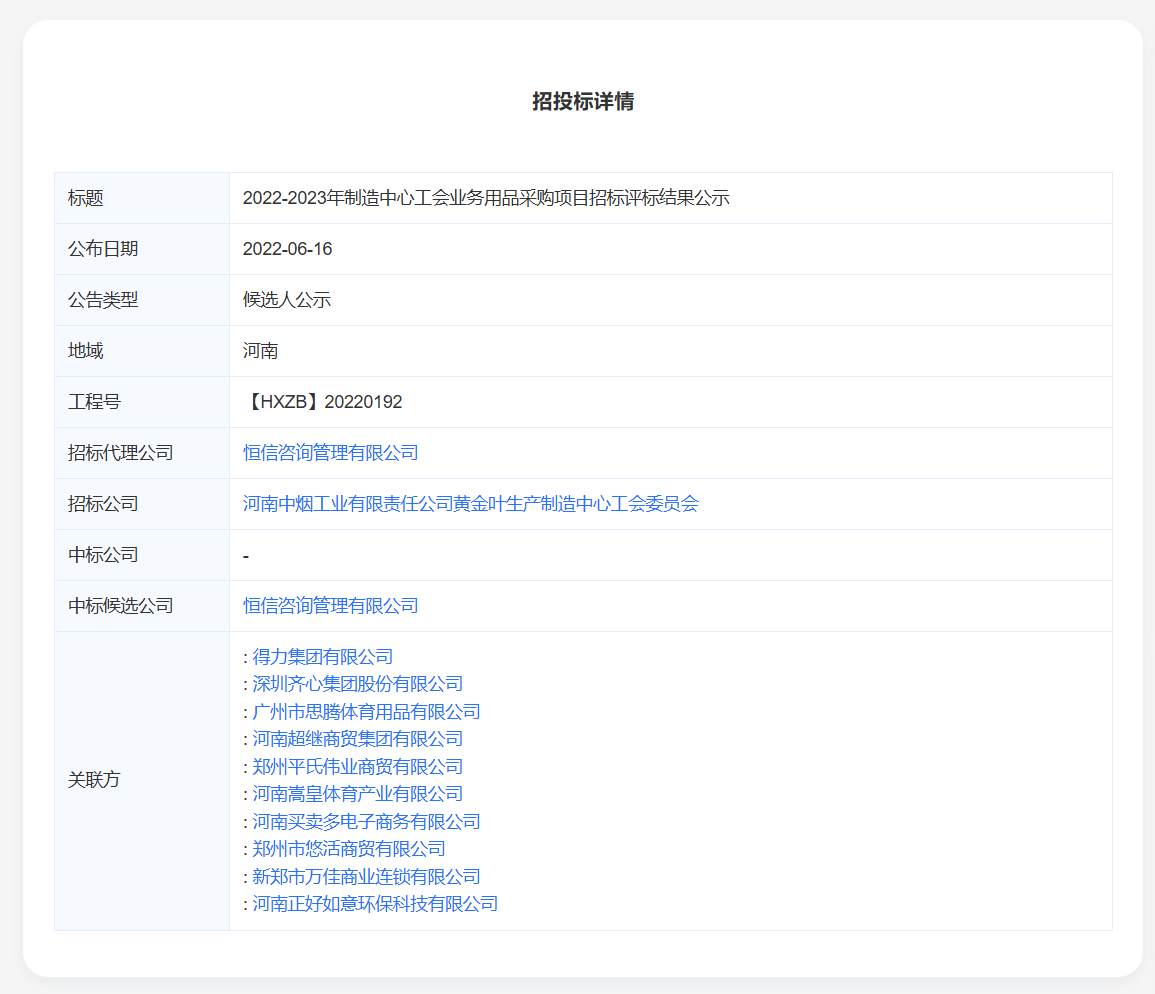Click 郑州平氏伟业商贸有限公司 link
The image size is (1155, 994).
(357, 767)
